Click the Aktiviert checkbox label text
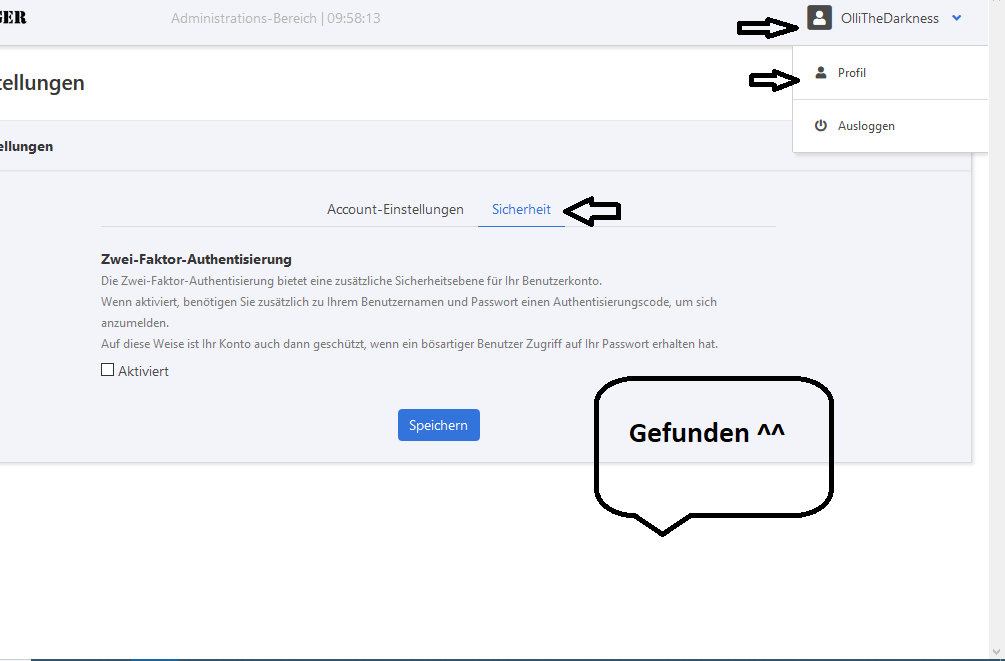This screenshot has width=1005, height=661. pyautogui.click(x=143, y=371)
